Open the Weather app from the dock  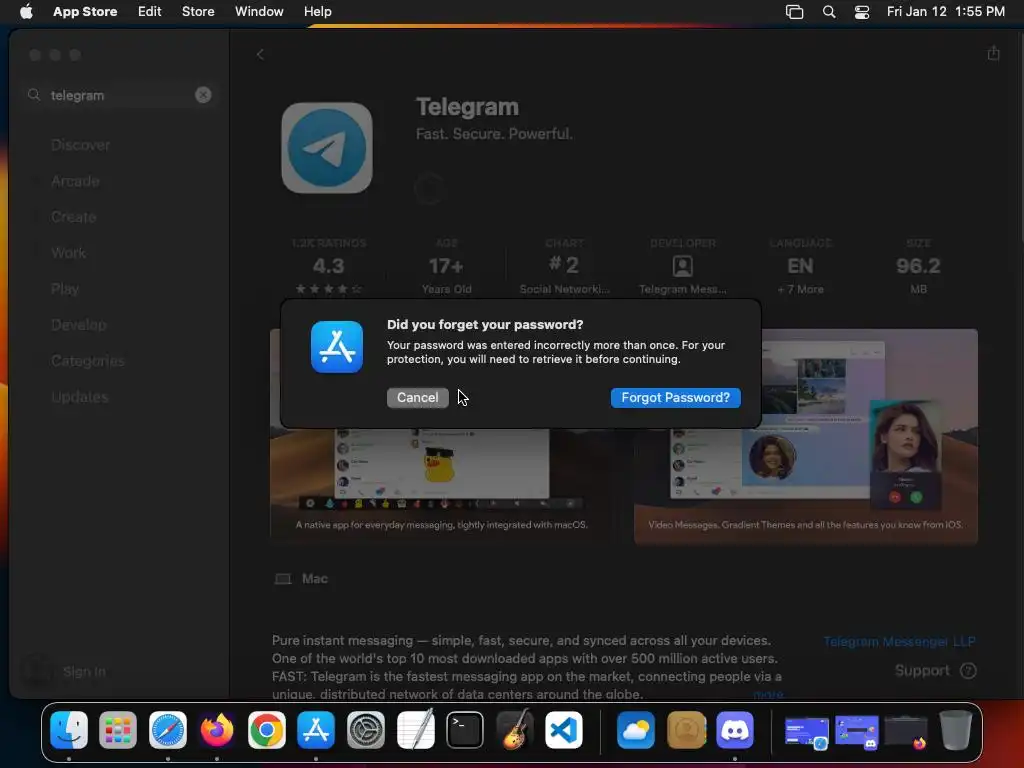[636, 730]
